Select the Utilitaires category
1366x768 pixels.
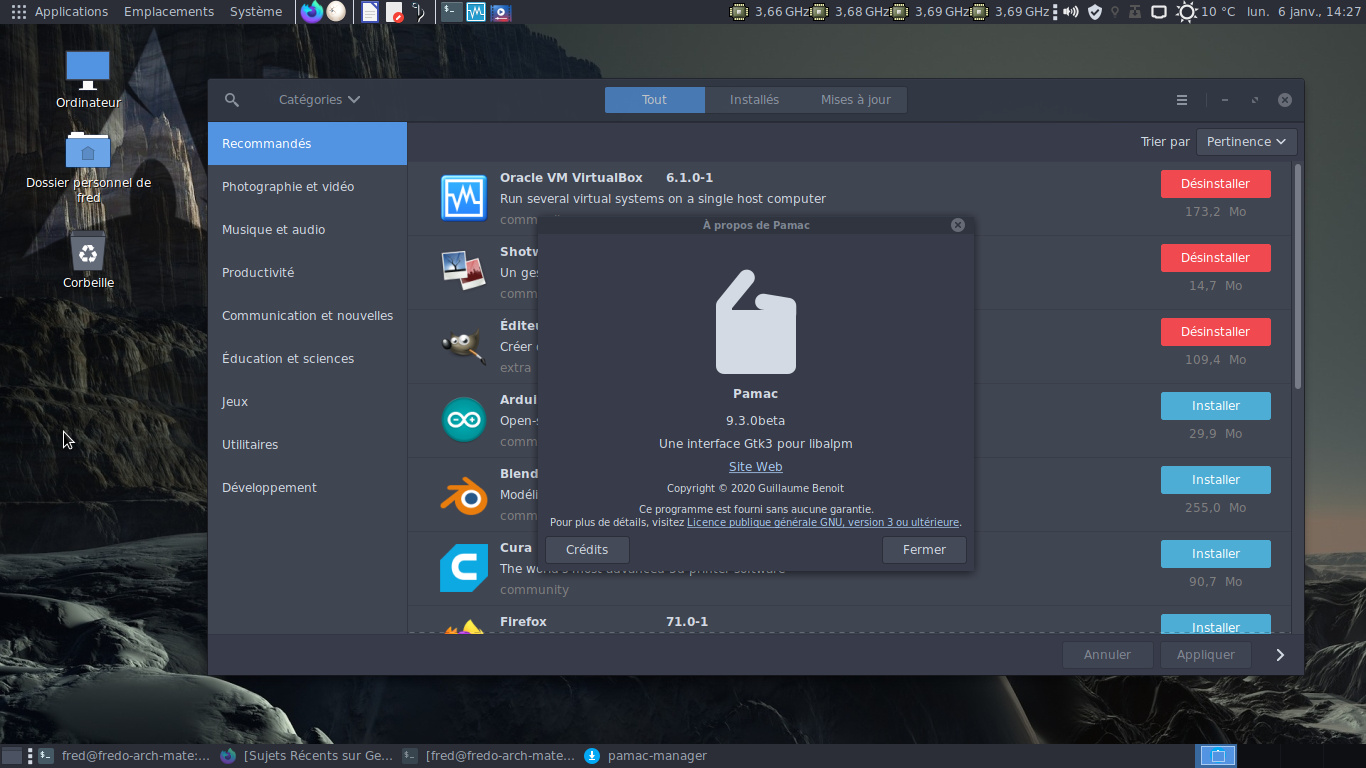[x=307, y=445]
